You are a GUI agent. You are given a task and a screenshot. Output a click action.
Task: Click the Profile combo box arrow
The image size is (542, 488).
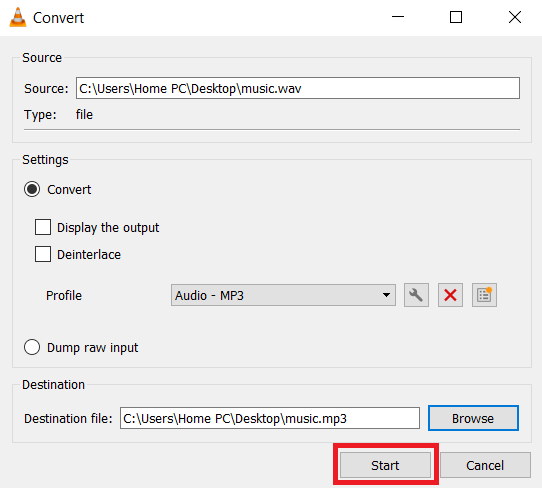click(x=386, y=295)
